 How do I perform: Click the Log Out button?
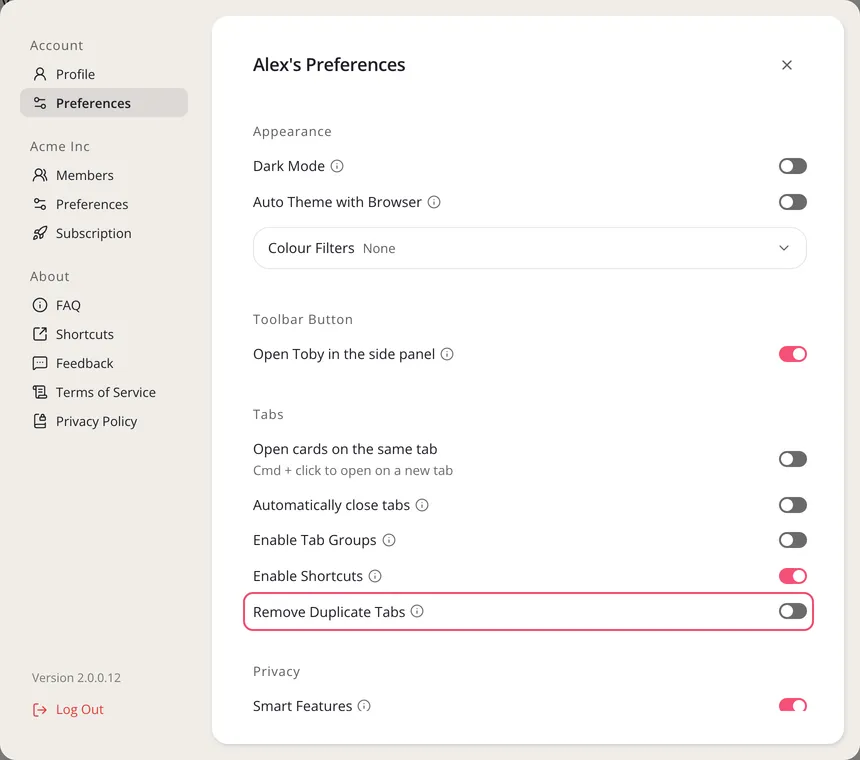tap(68, 710)
